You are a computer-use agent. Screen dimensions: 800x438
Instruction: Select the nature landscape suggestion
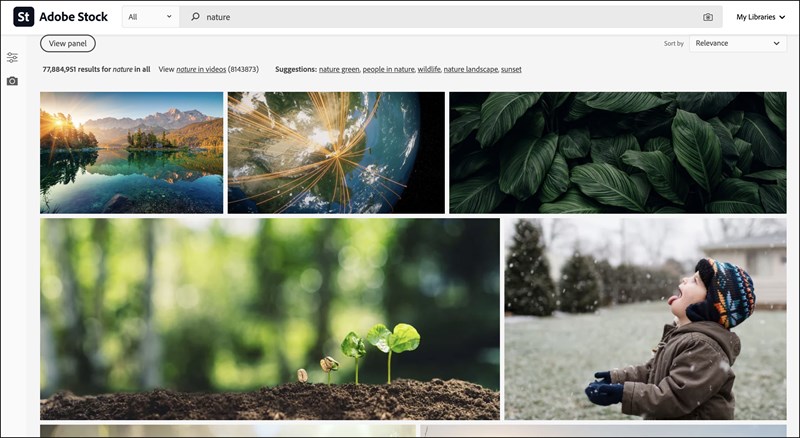click(x=470, y=69)
